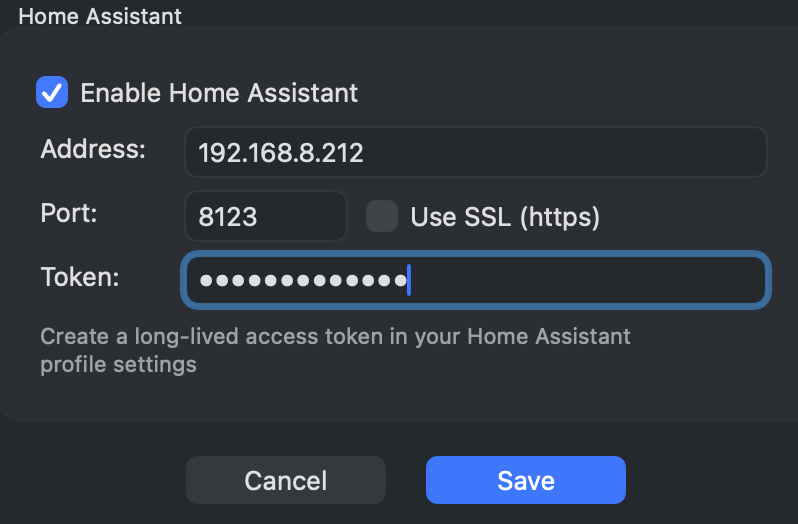This screenshot has height=524, width=798.
Task: Save the Home Assistant settings
Action: pos(525,481)
